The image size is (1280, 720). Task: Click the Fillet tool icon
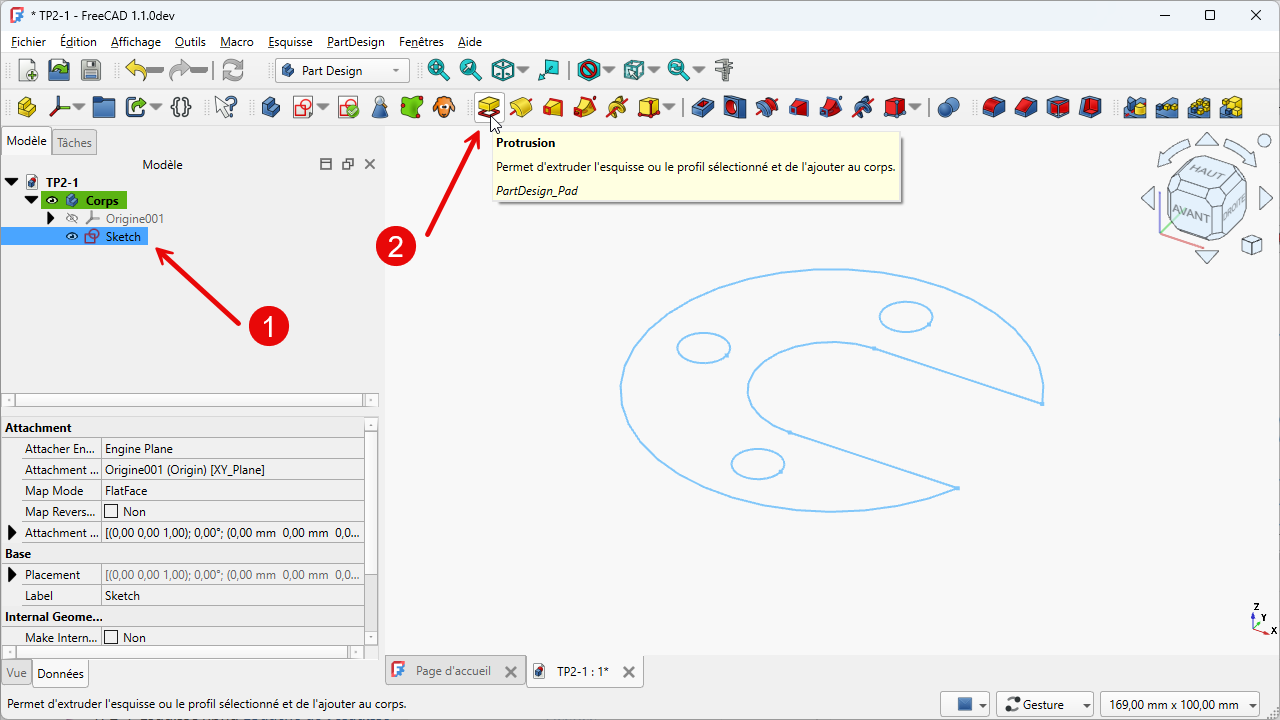click(x=993, y=106)
